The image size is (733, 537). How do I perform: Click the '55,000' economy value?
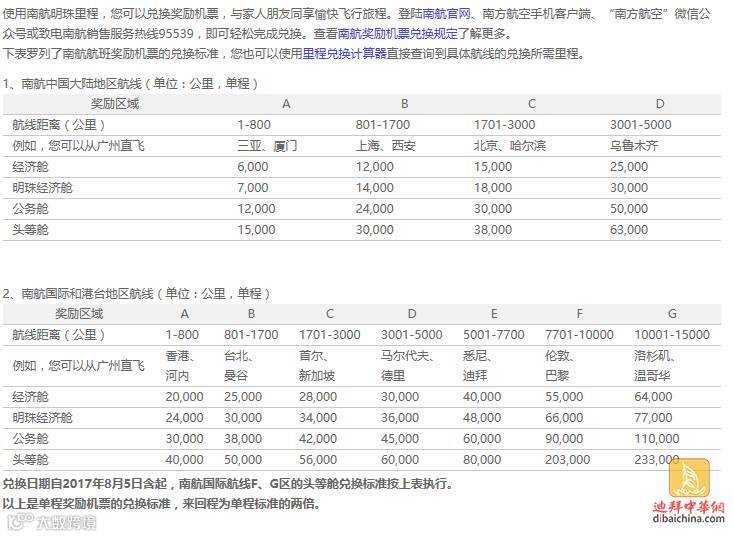click(564, 397)
